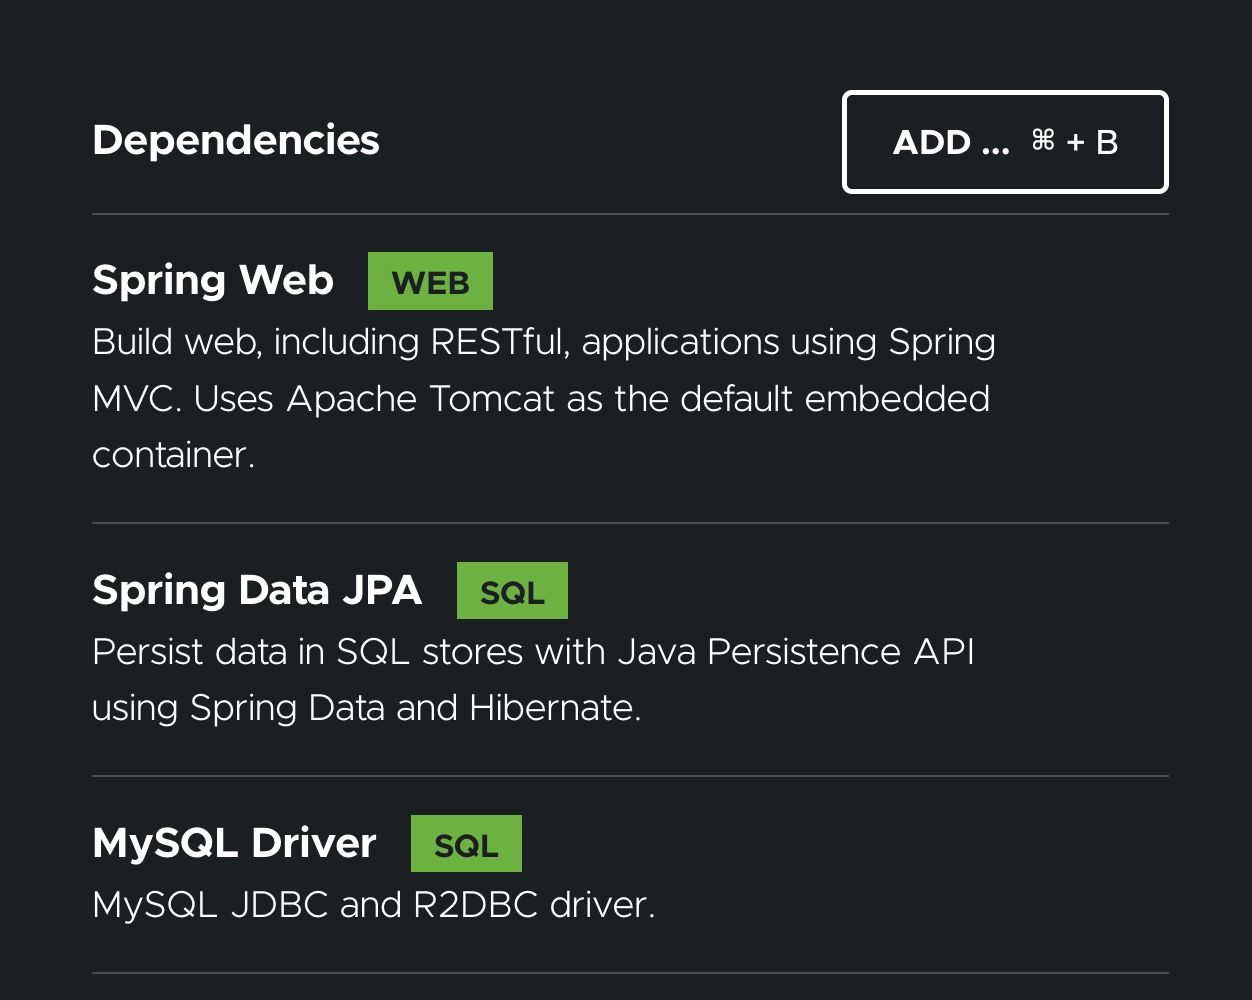Click the word RESTful in Spring Web description
This screenshot has height=1000, width=1252.
[x=497, y=342]
